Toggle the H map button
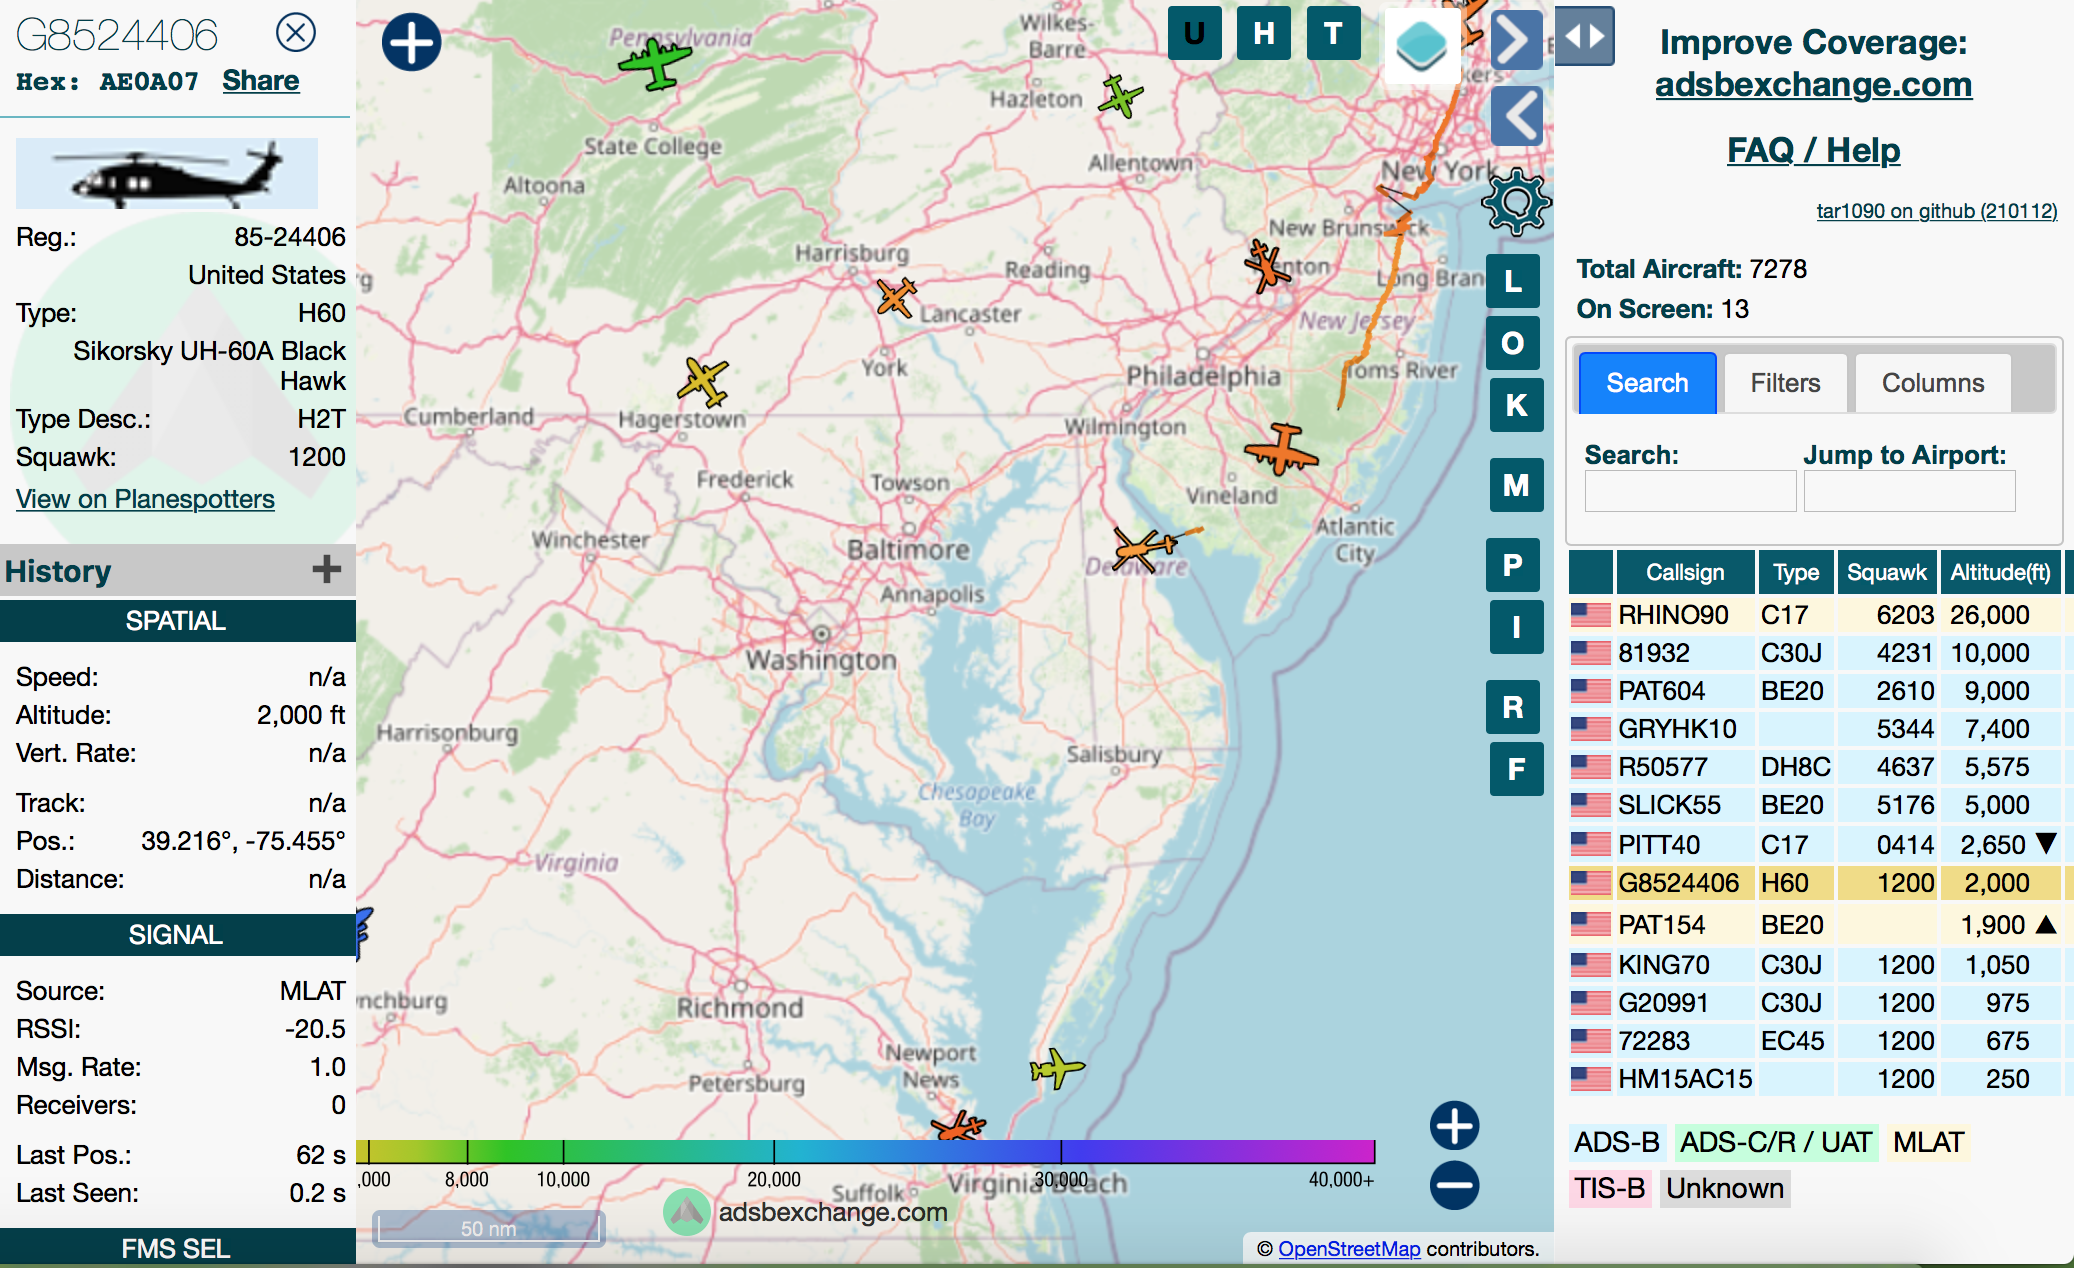The width and height of the screenshot is (2074, 1268). tap(1264, 33)
